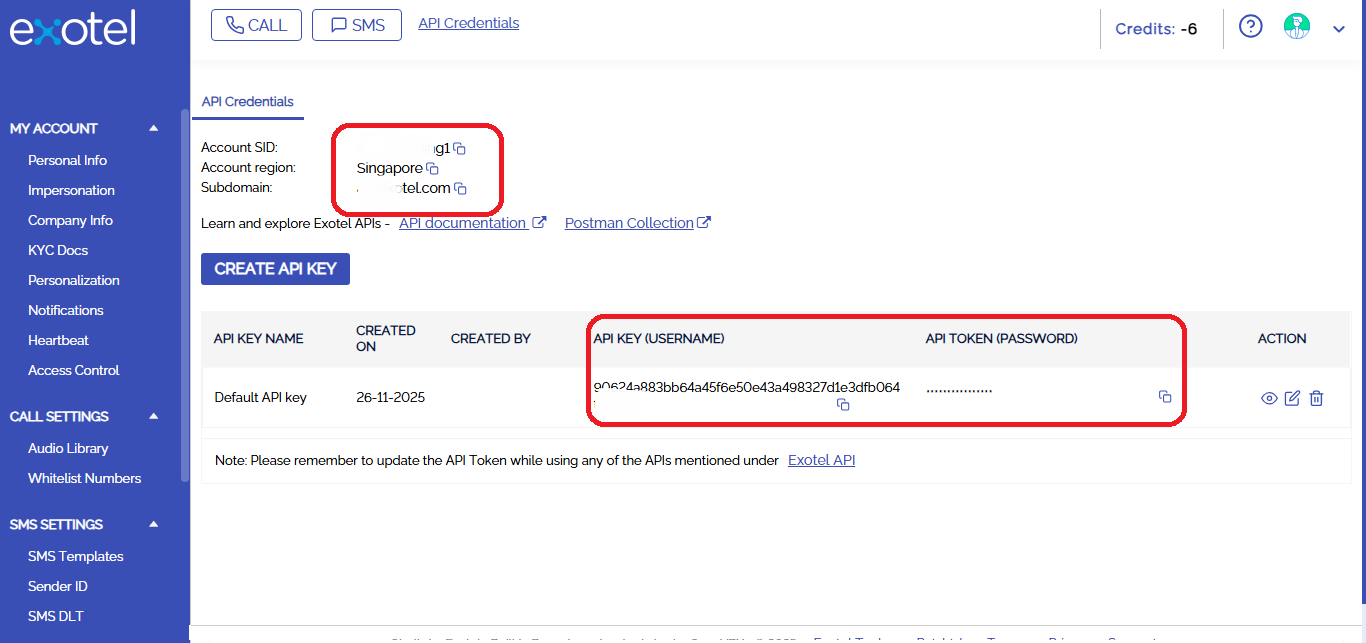
Task: Open the Exotel API link in note
Action: (x=822, y=460)
